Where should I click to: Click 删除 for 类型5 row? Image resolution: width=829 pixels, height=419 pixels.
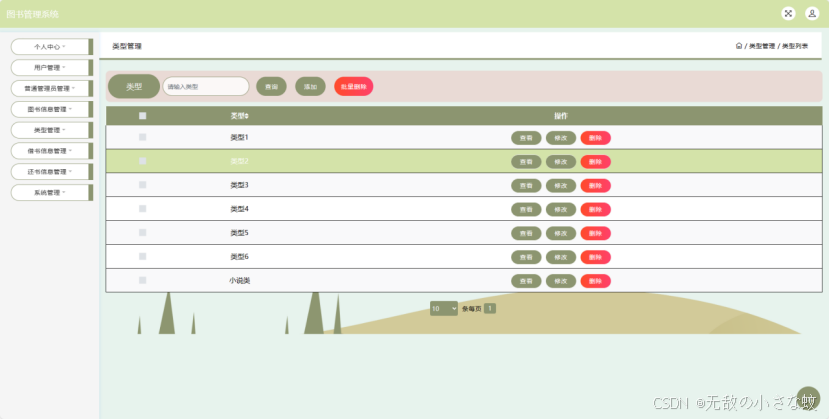[x=596, y=233]
